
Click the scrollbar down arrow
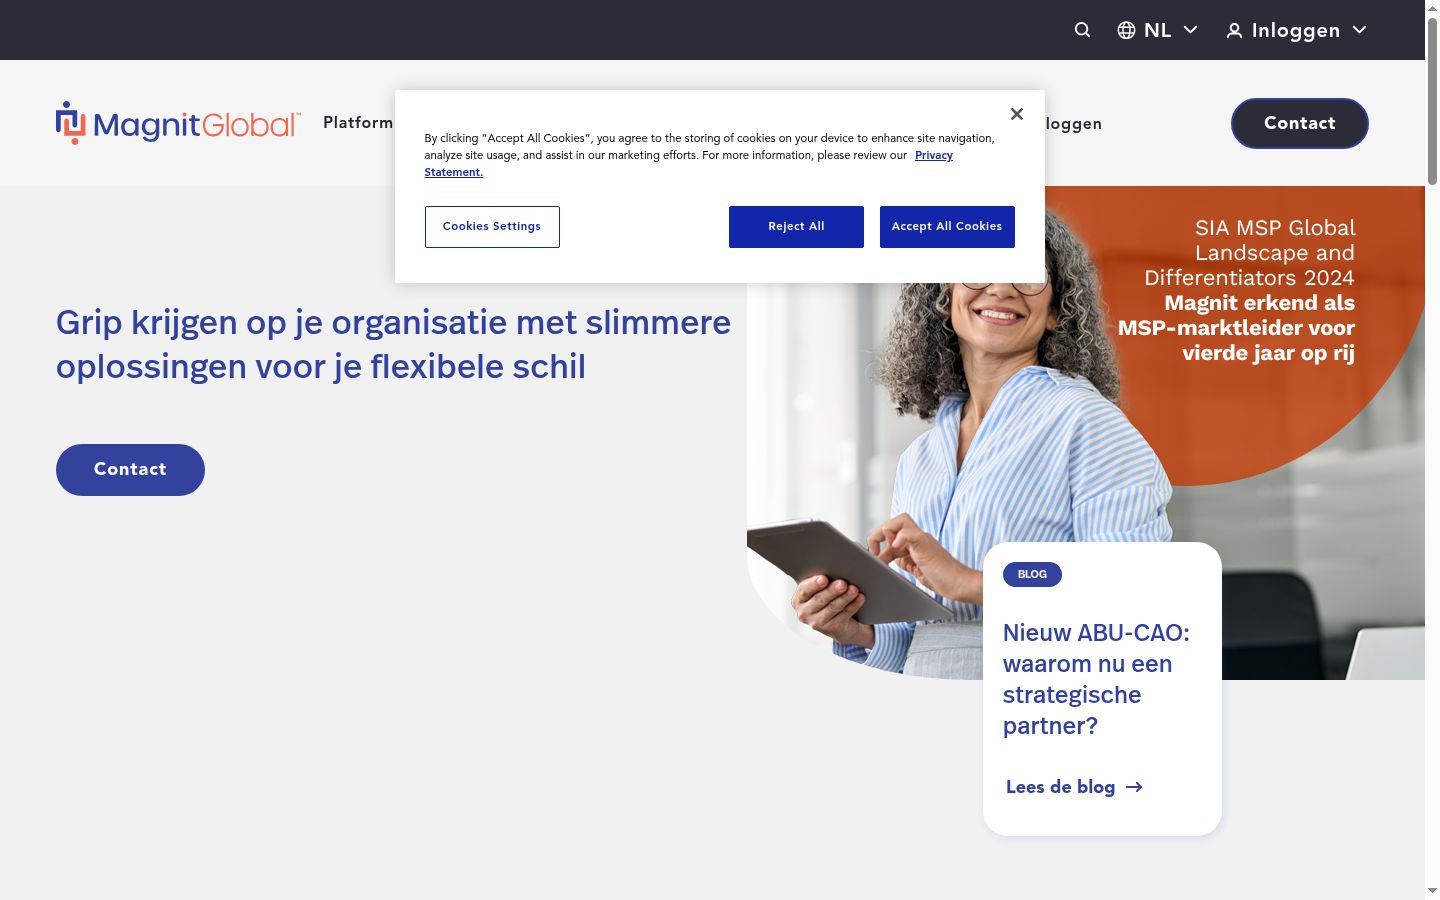pos(1432,891)
